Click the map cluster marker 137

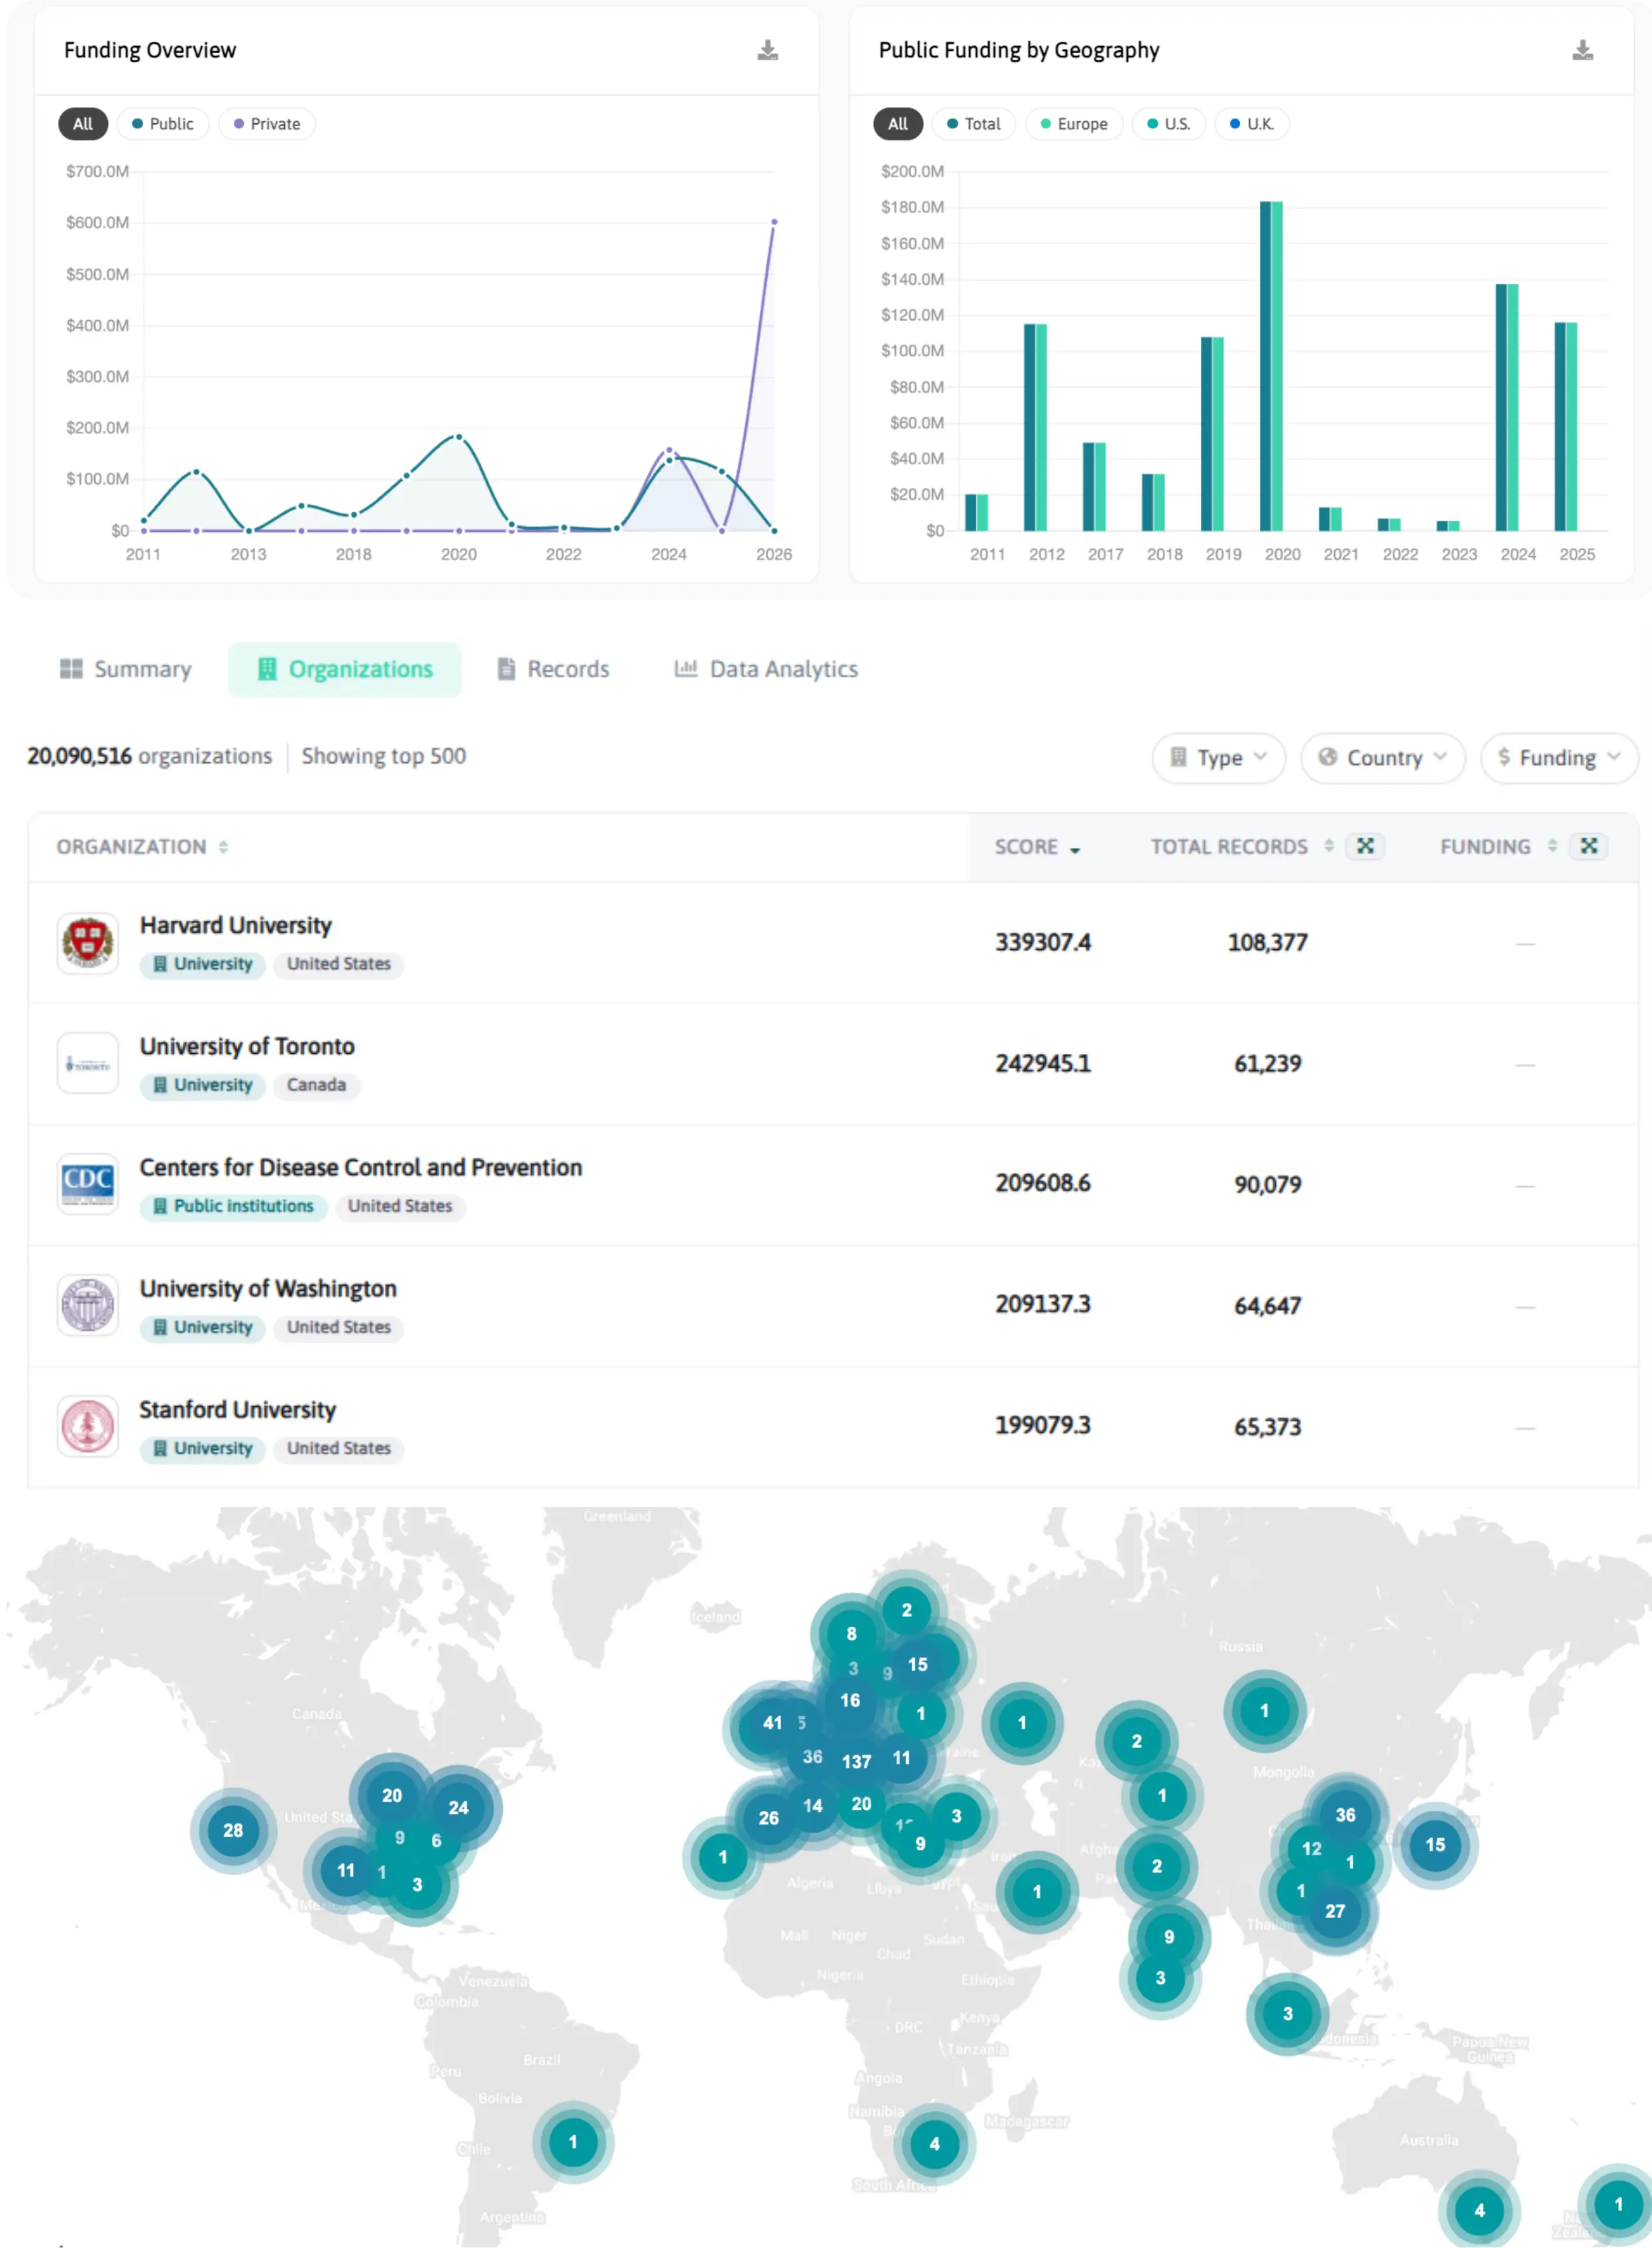coord(856,1761)
